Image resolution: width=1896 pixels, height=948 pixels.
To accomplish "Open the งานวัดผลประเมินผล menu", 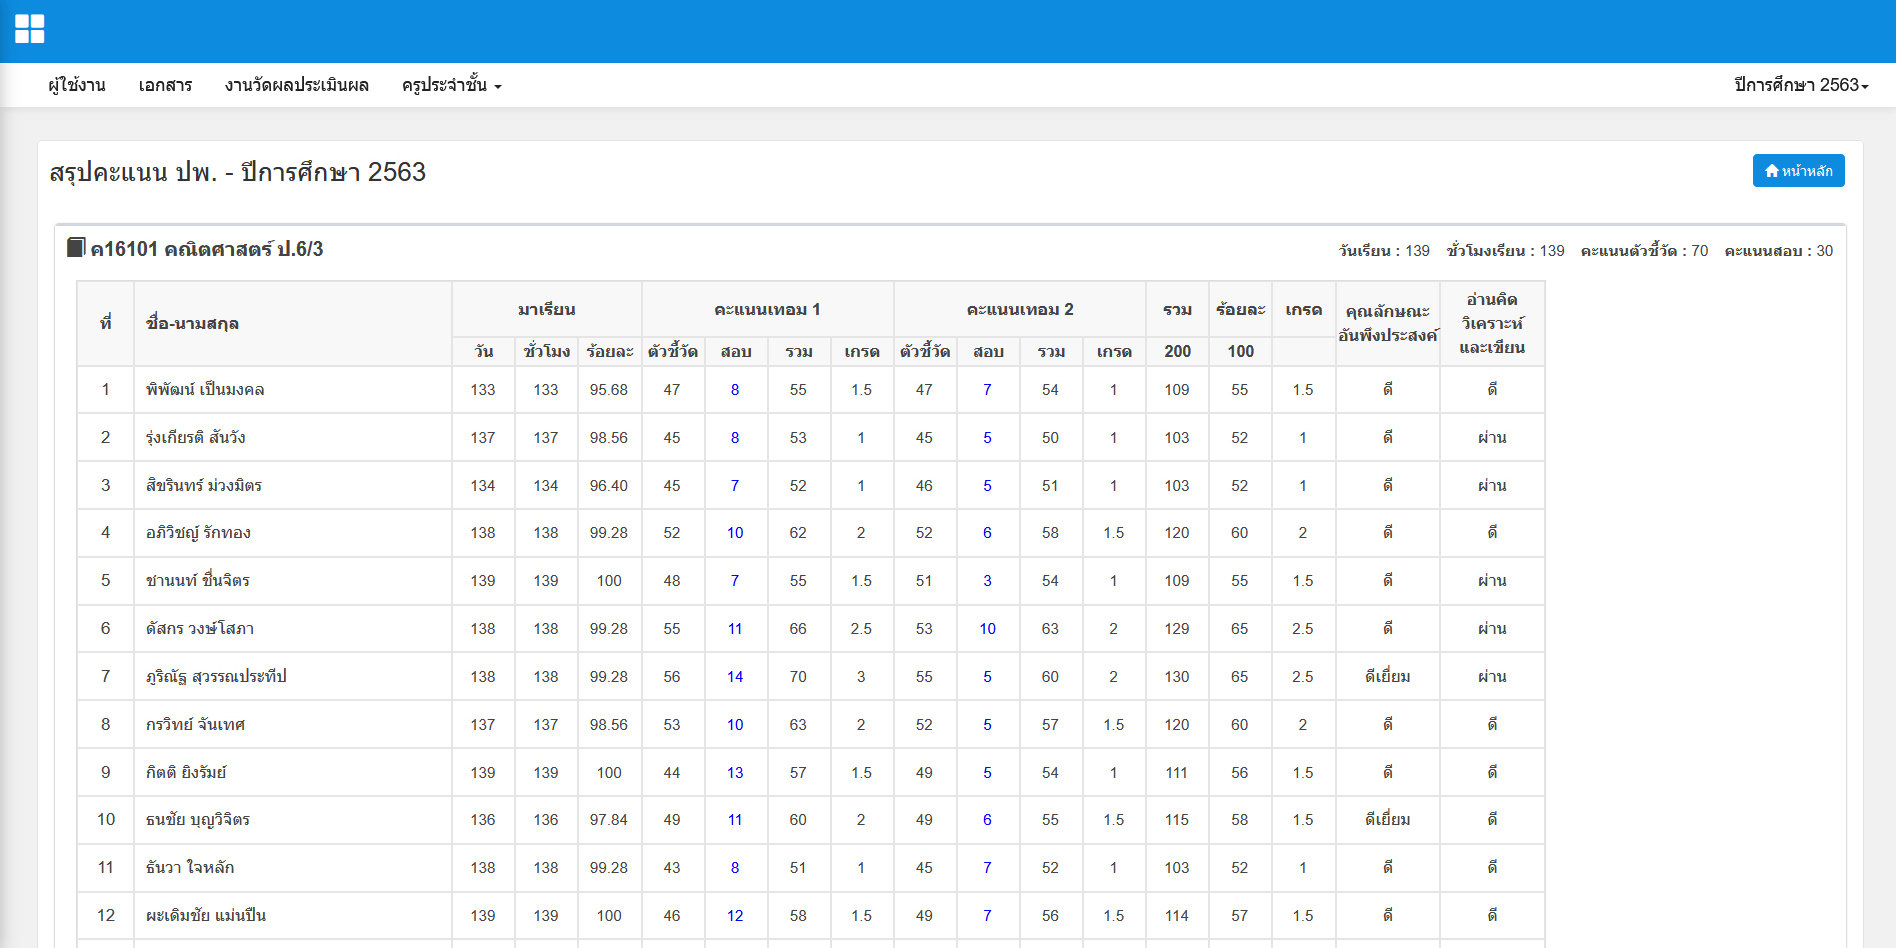I will pyautogui.click(x=297, y=85).
